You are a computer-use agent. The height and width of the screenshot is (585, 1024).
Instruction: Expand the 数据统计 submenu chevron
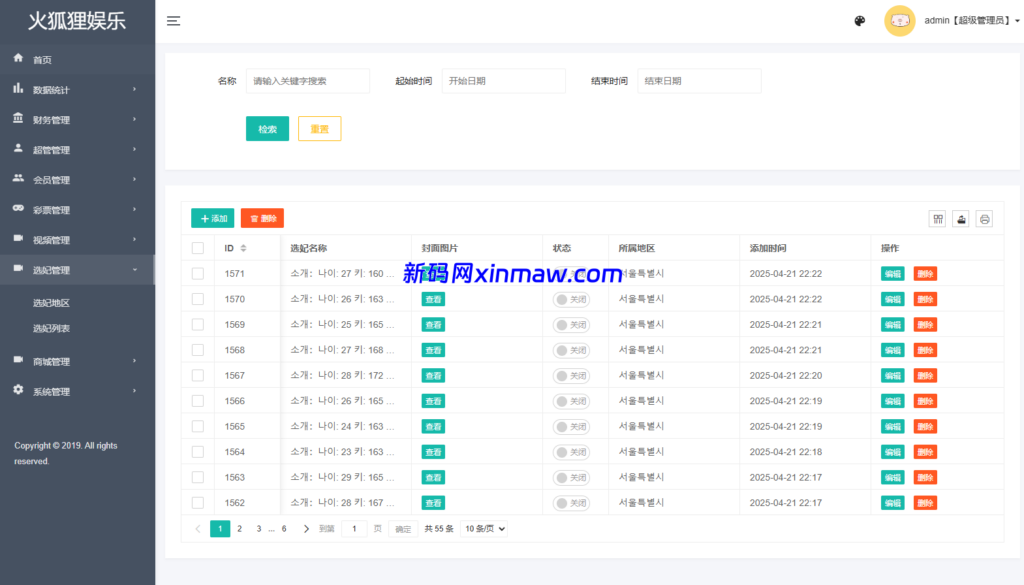pos(135,89)
